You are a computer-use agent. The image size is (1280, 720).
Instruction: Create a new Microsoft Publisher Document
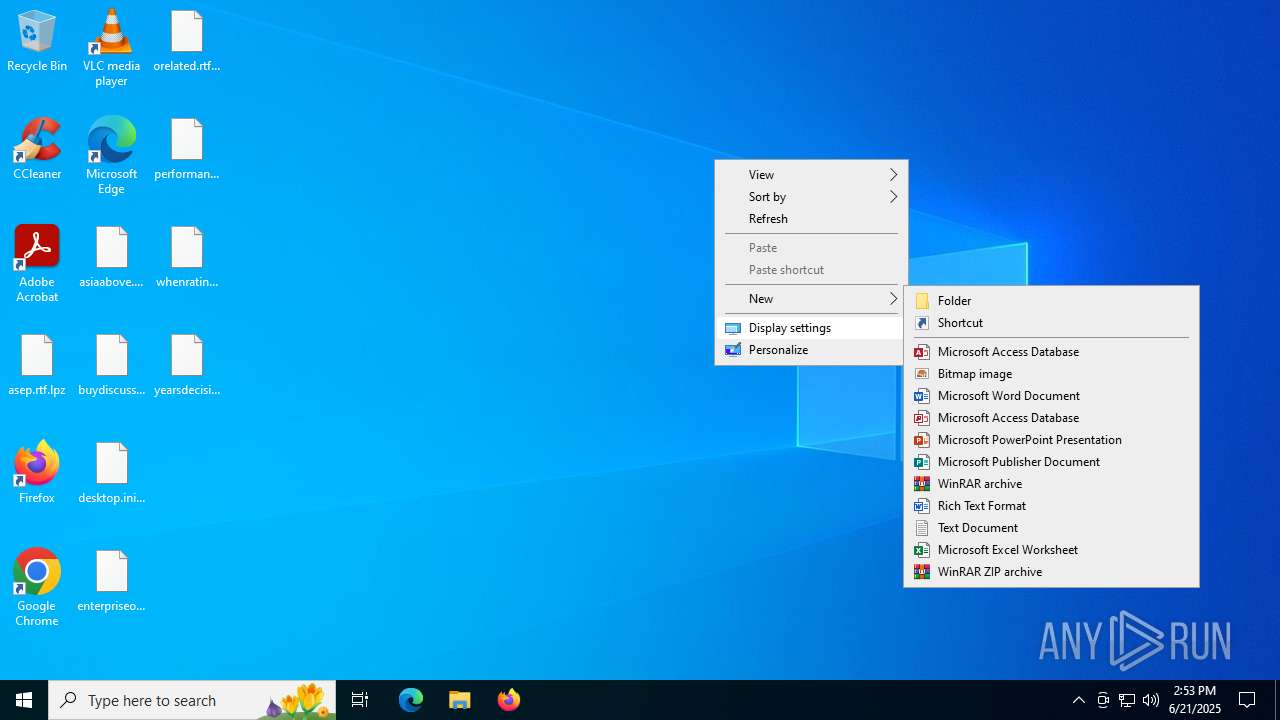pyautogui.click(x=1051, y=462)
